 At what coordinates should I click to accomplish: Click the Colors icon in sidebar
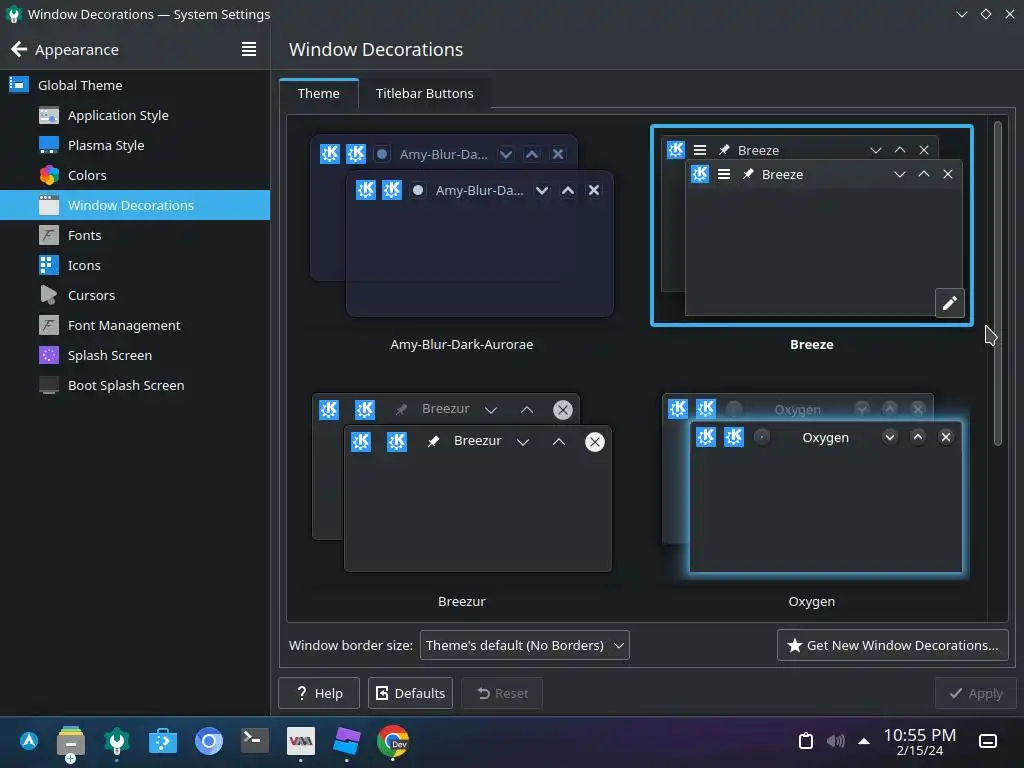click(49, 175)
